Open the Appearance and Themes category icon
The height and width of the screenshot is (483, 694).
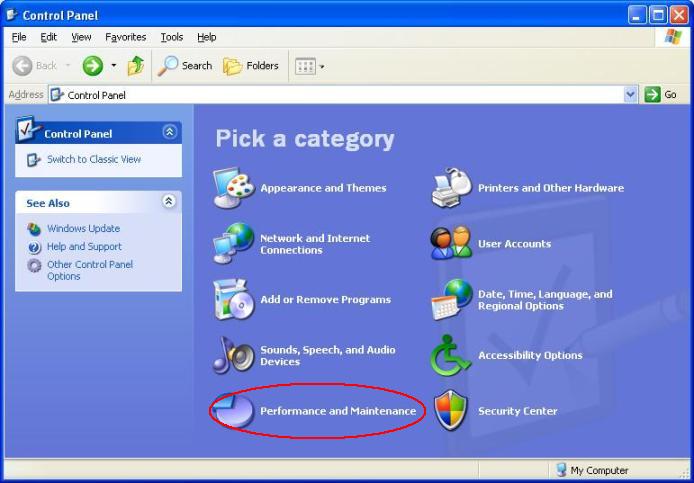click(234, 188)
